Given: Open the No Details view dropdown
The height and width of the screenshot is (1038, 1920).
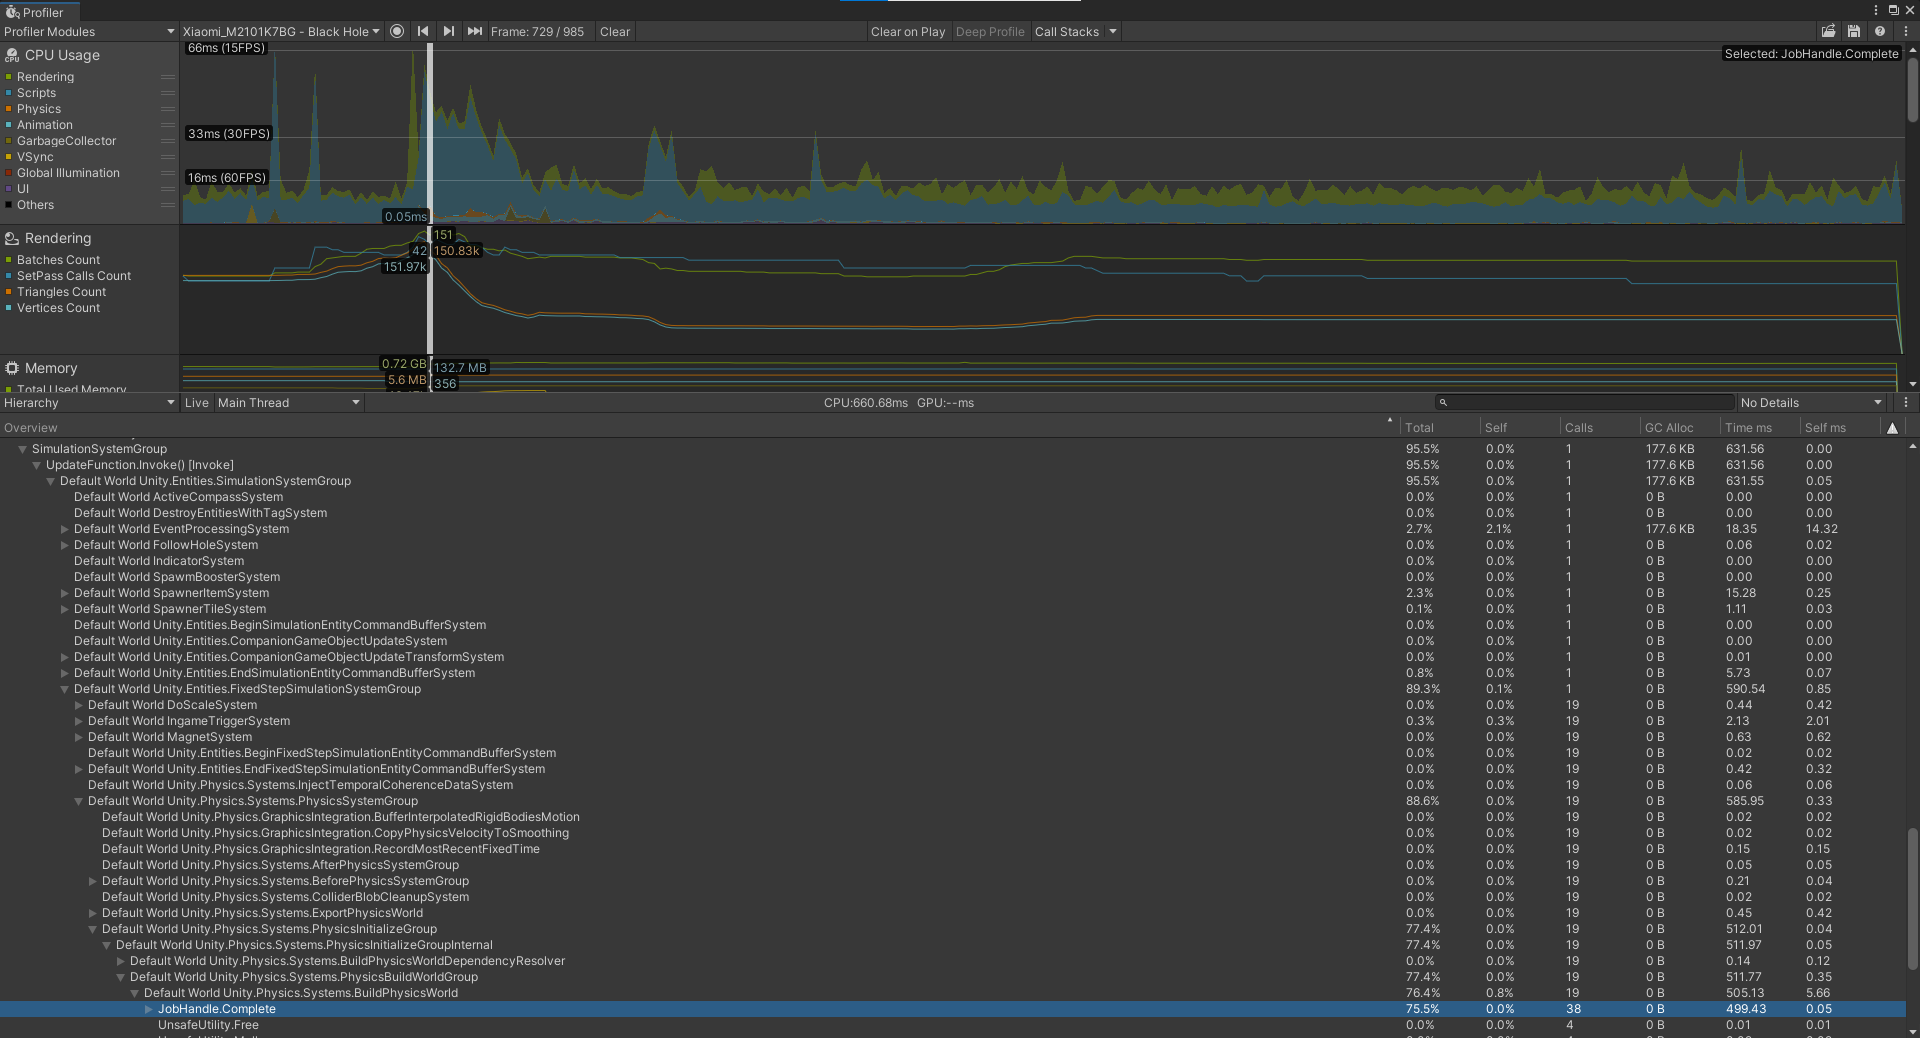Looking at the screenshot, I should point(1811,403).
